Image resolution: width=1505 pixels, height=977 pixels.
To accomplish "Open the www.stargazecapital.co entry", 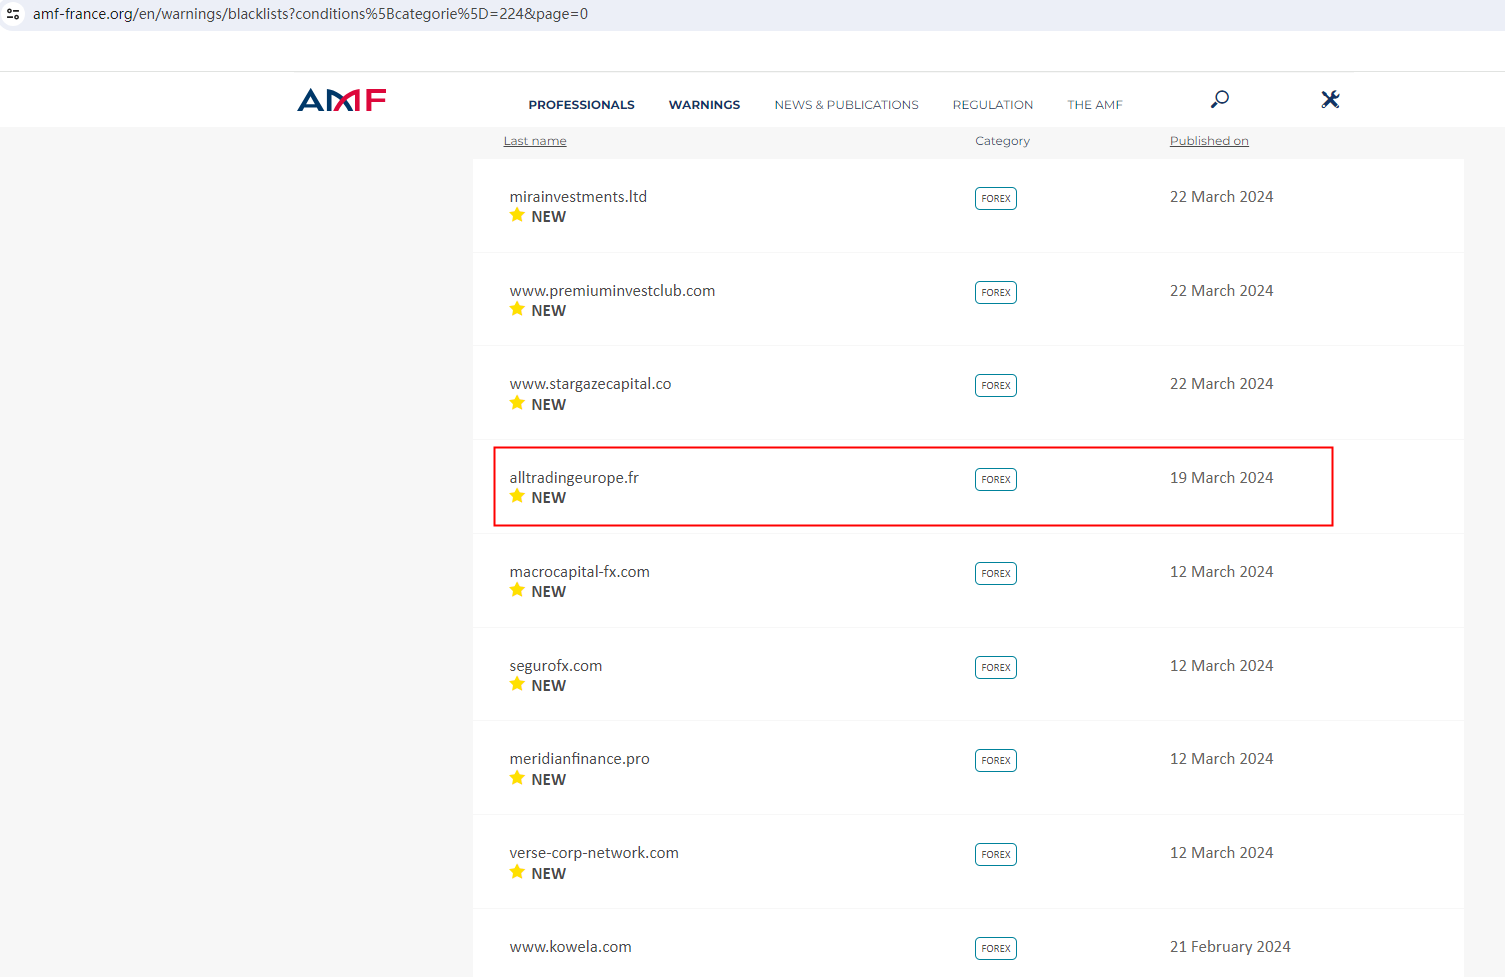I will tap(590, 384).
